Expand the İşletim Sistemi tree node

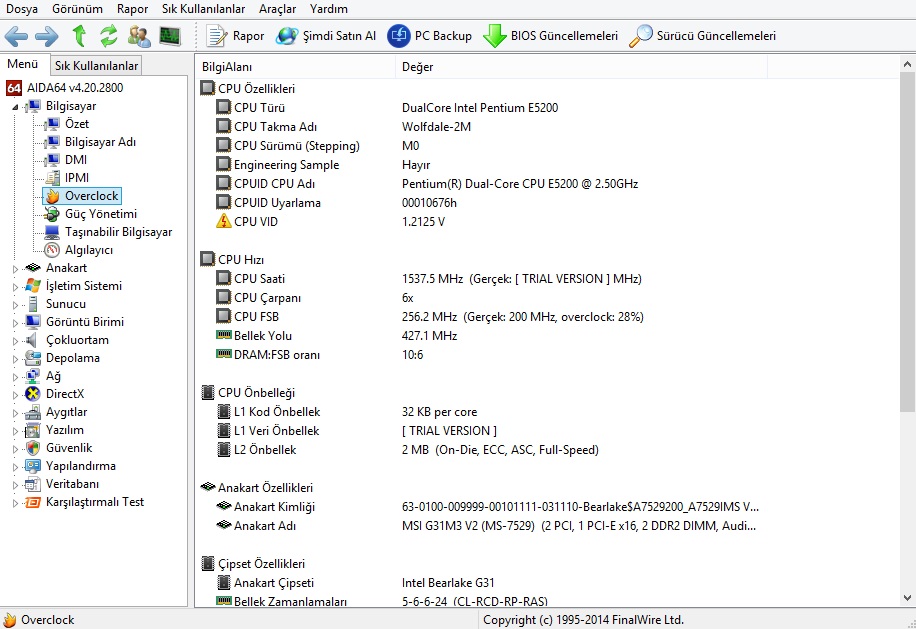tap(15, 287)
